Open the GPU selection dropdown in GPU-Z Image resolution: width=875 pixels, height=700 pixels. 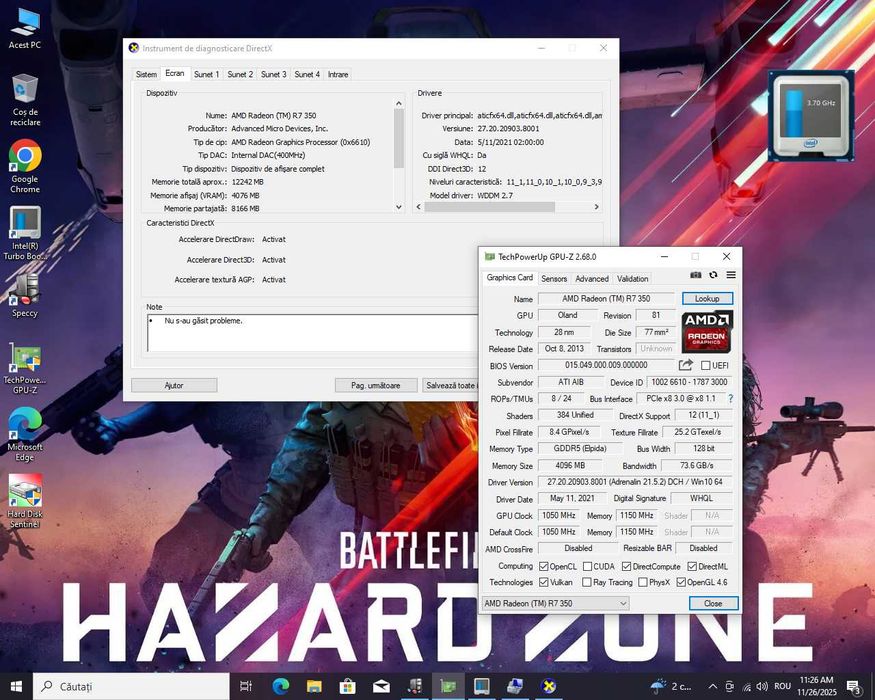pos(555,603)
